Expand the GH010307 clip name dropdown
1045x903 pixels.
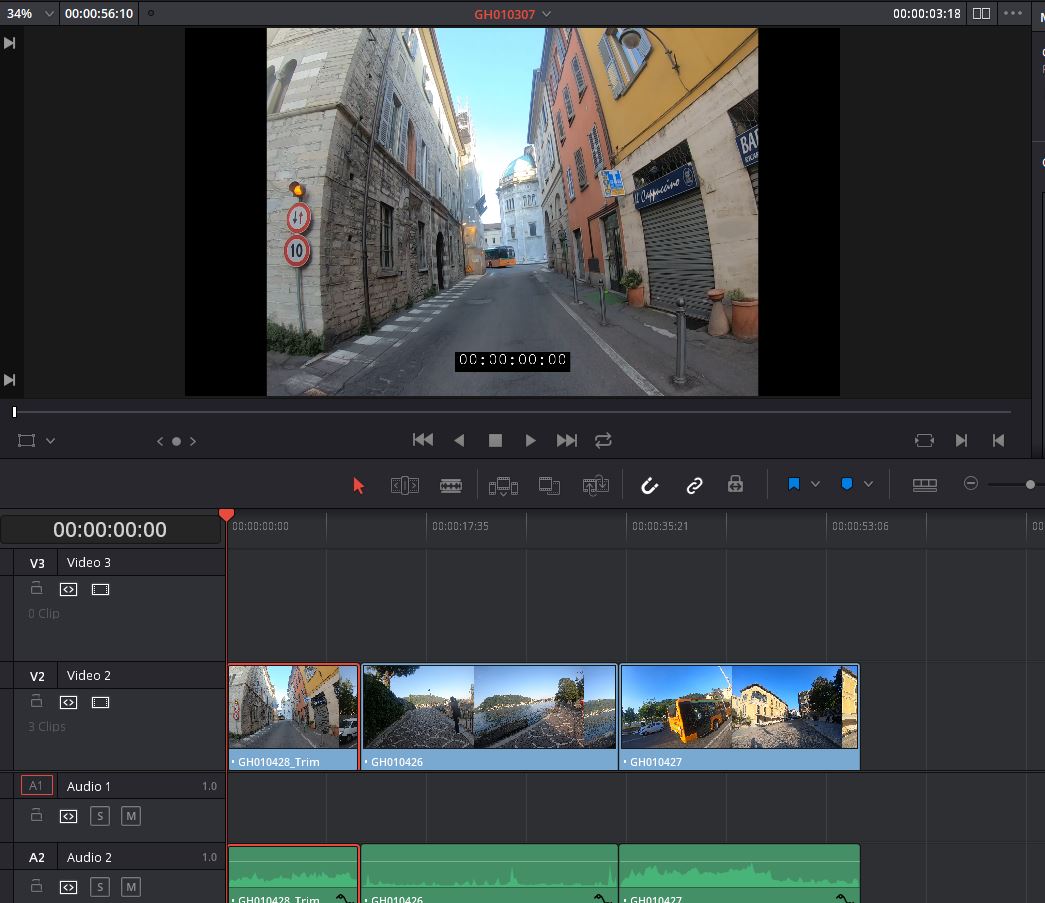click(x=546, y=14)
